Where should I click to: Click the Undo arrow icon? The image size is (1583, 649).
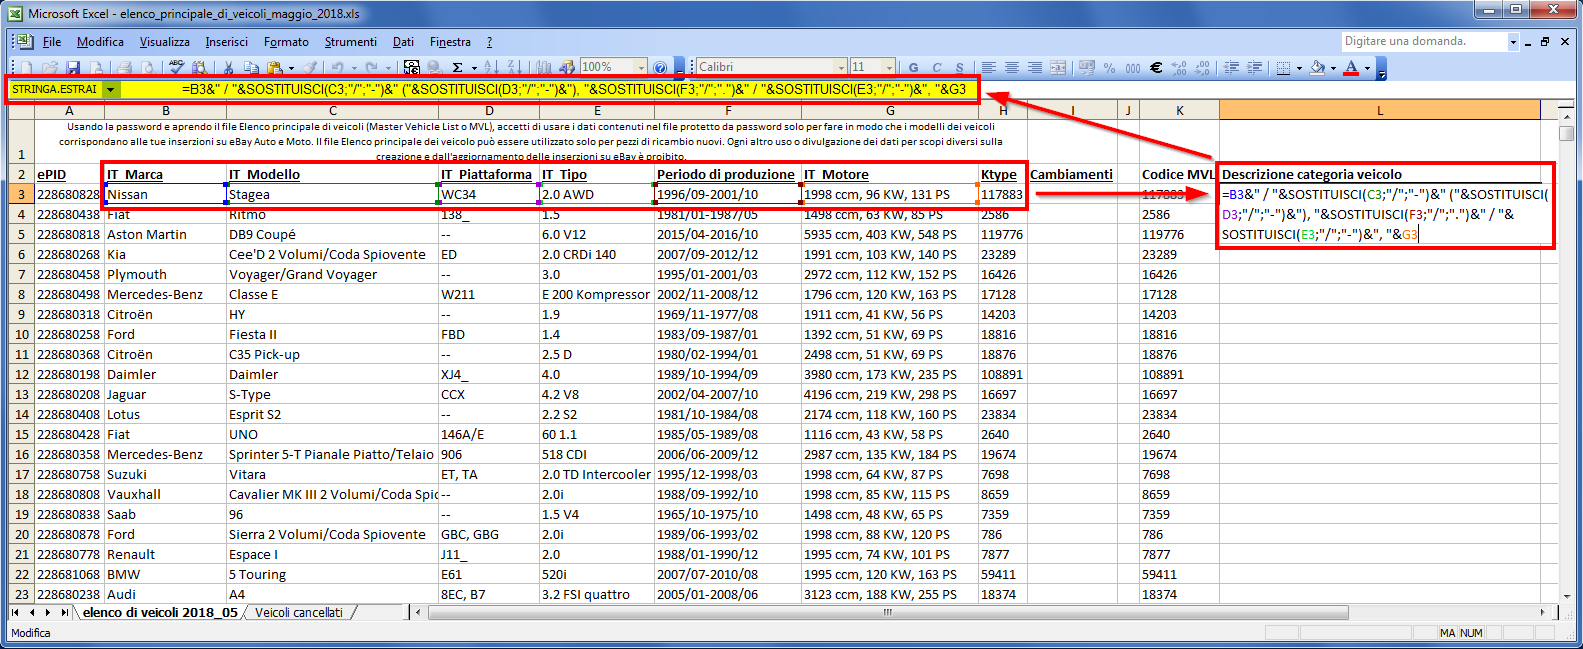pyautogui.click(x=338, y=67)
